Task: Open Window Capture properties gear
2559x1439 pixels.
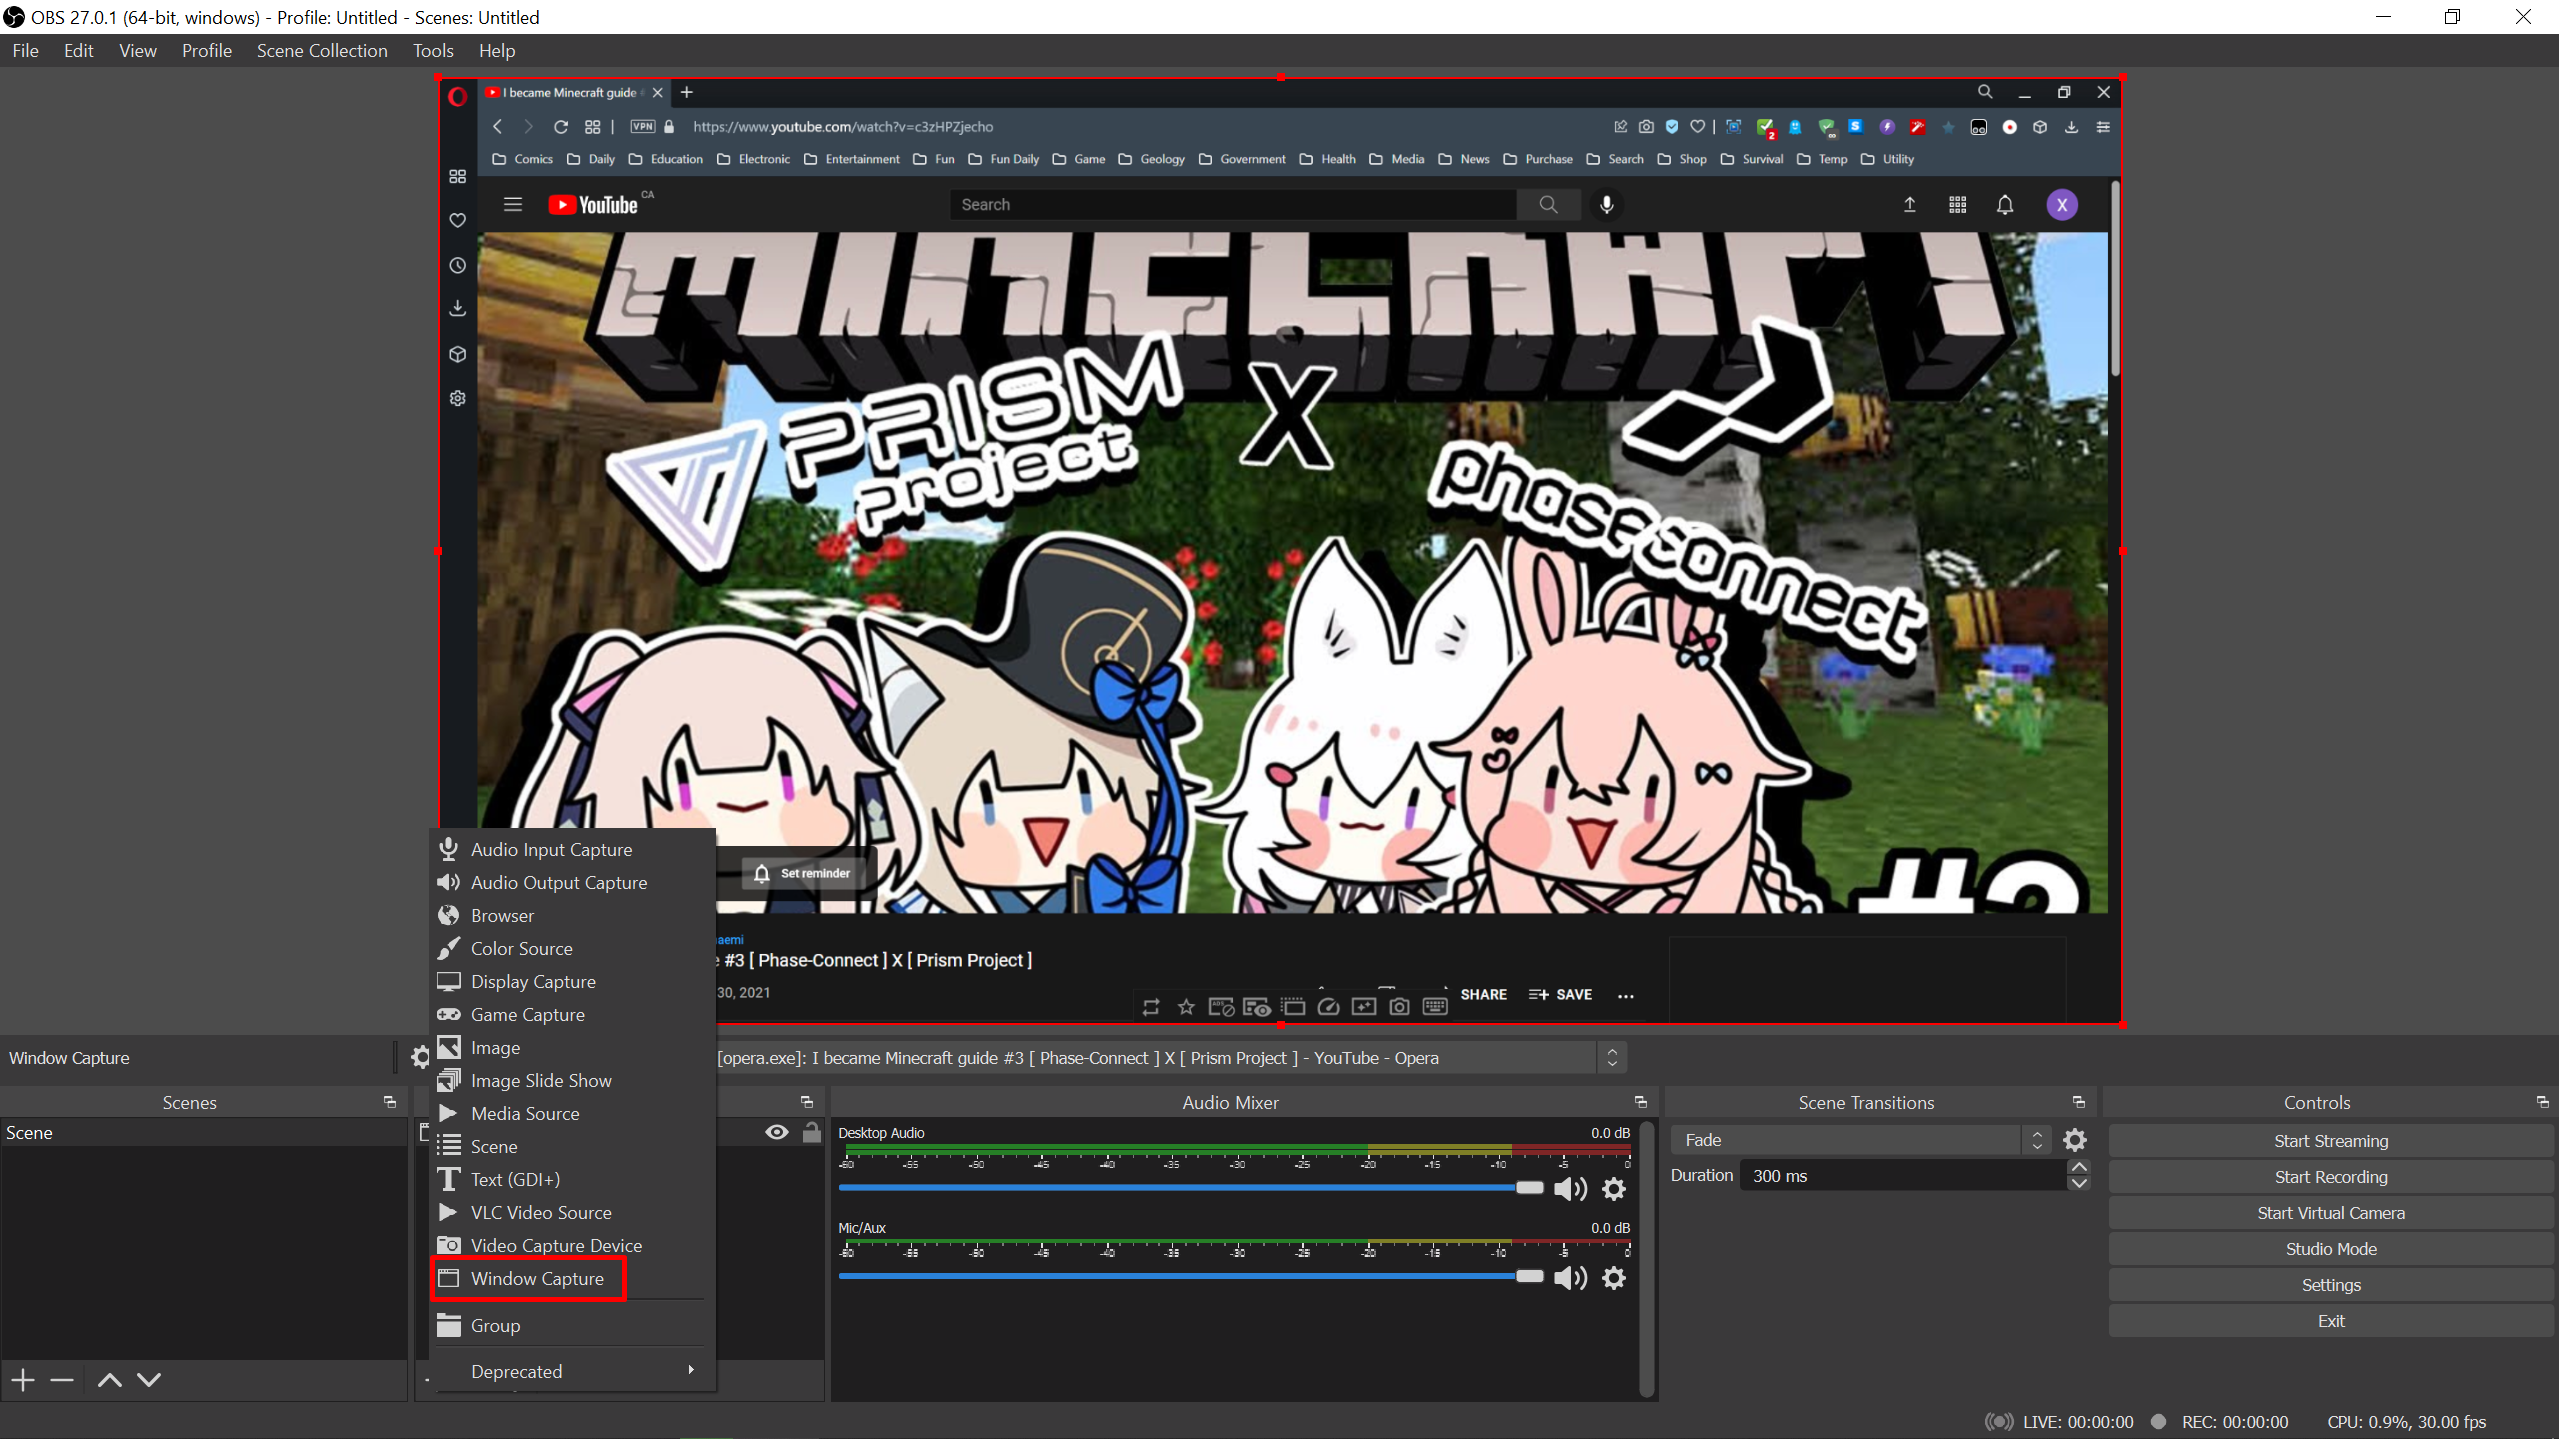Action: 420,1057
